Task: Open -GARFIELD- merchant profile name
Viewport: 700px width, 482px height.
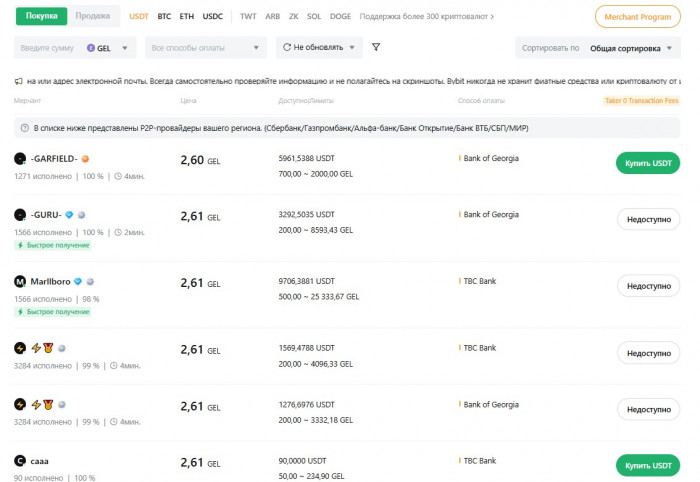Action: click(54, 158)
